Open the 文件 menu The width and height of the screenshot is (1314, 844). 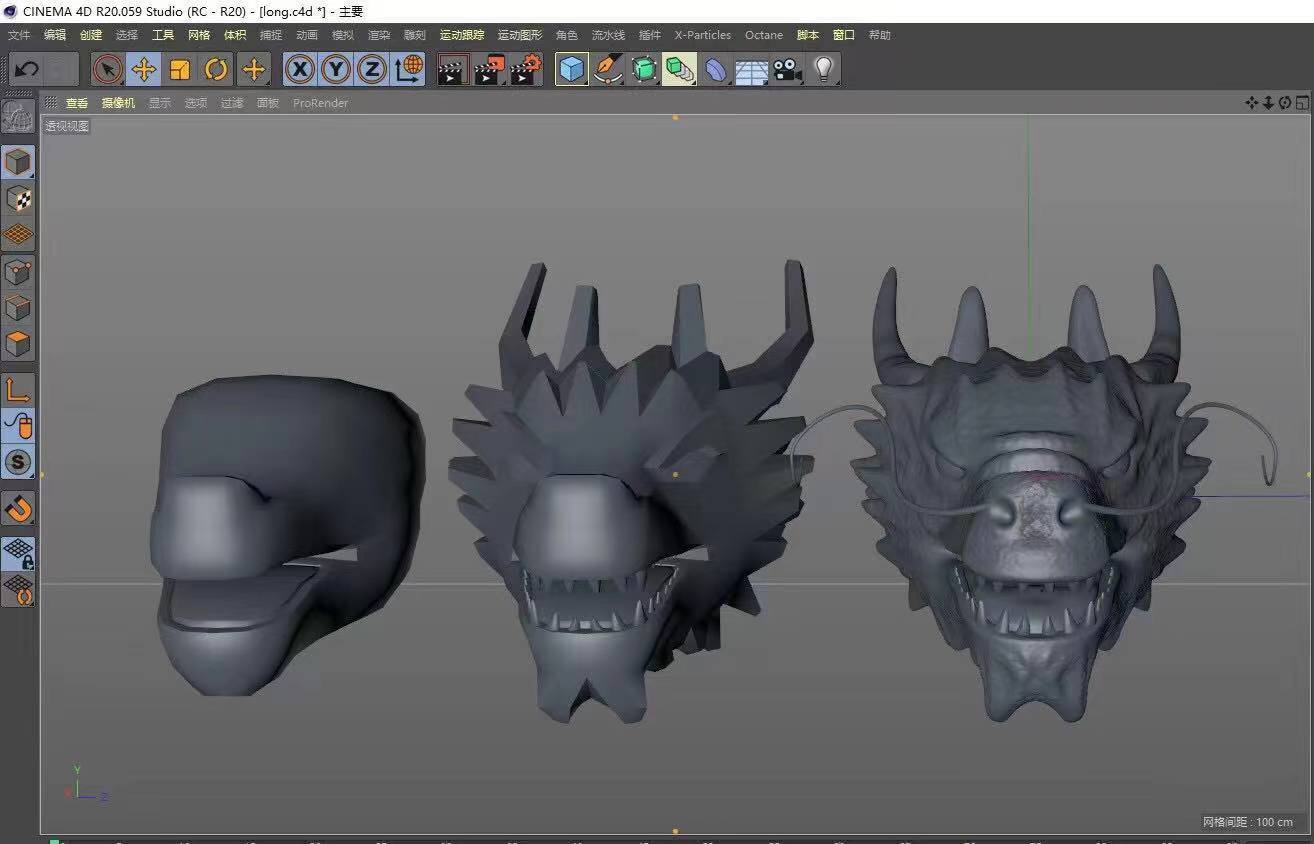point(19,35)
